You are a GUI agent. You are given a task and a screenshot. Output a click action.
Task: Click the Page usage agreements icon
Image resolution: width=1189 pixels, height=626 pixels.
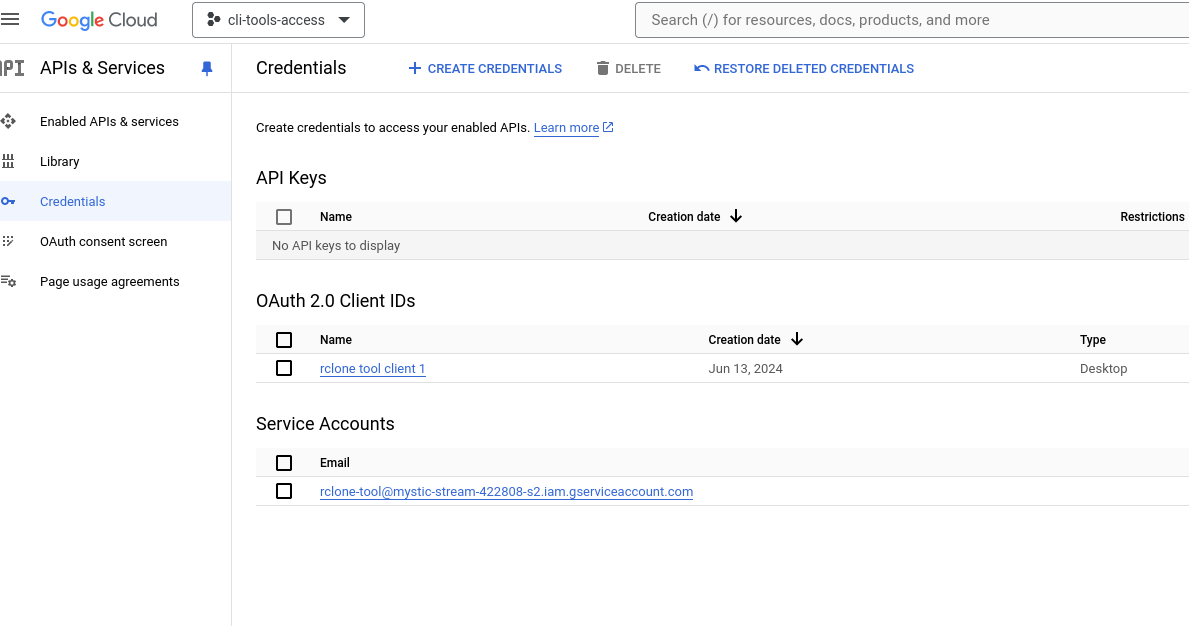pyautogui.click(x=9, y=281)
